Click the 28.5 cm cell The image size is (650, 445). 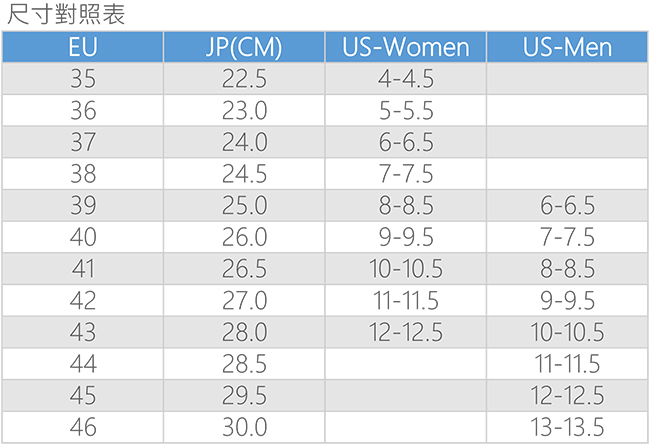click(244, 364)
